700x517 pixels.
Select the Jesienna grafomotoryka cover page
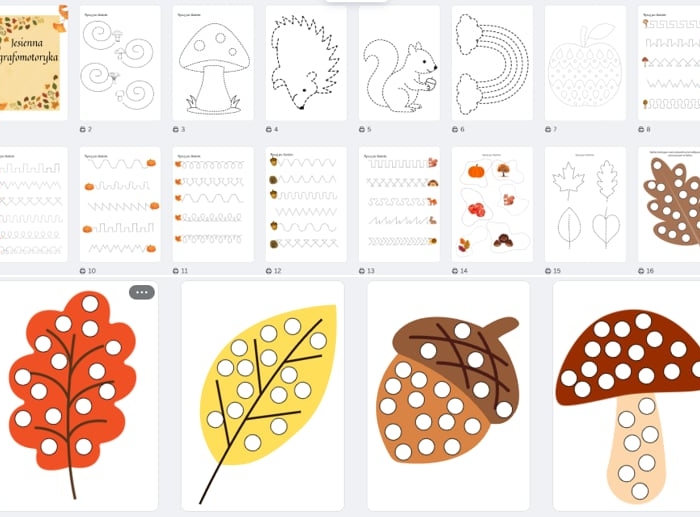[33, 63]
